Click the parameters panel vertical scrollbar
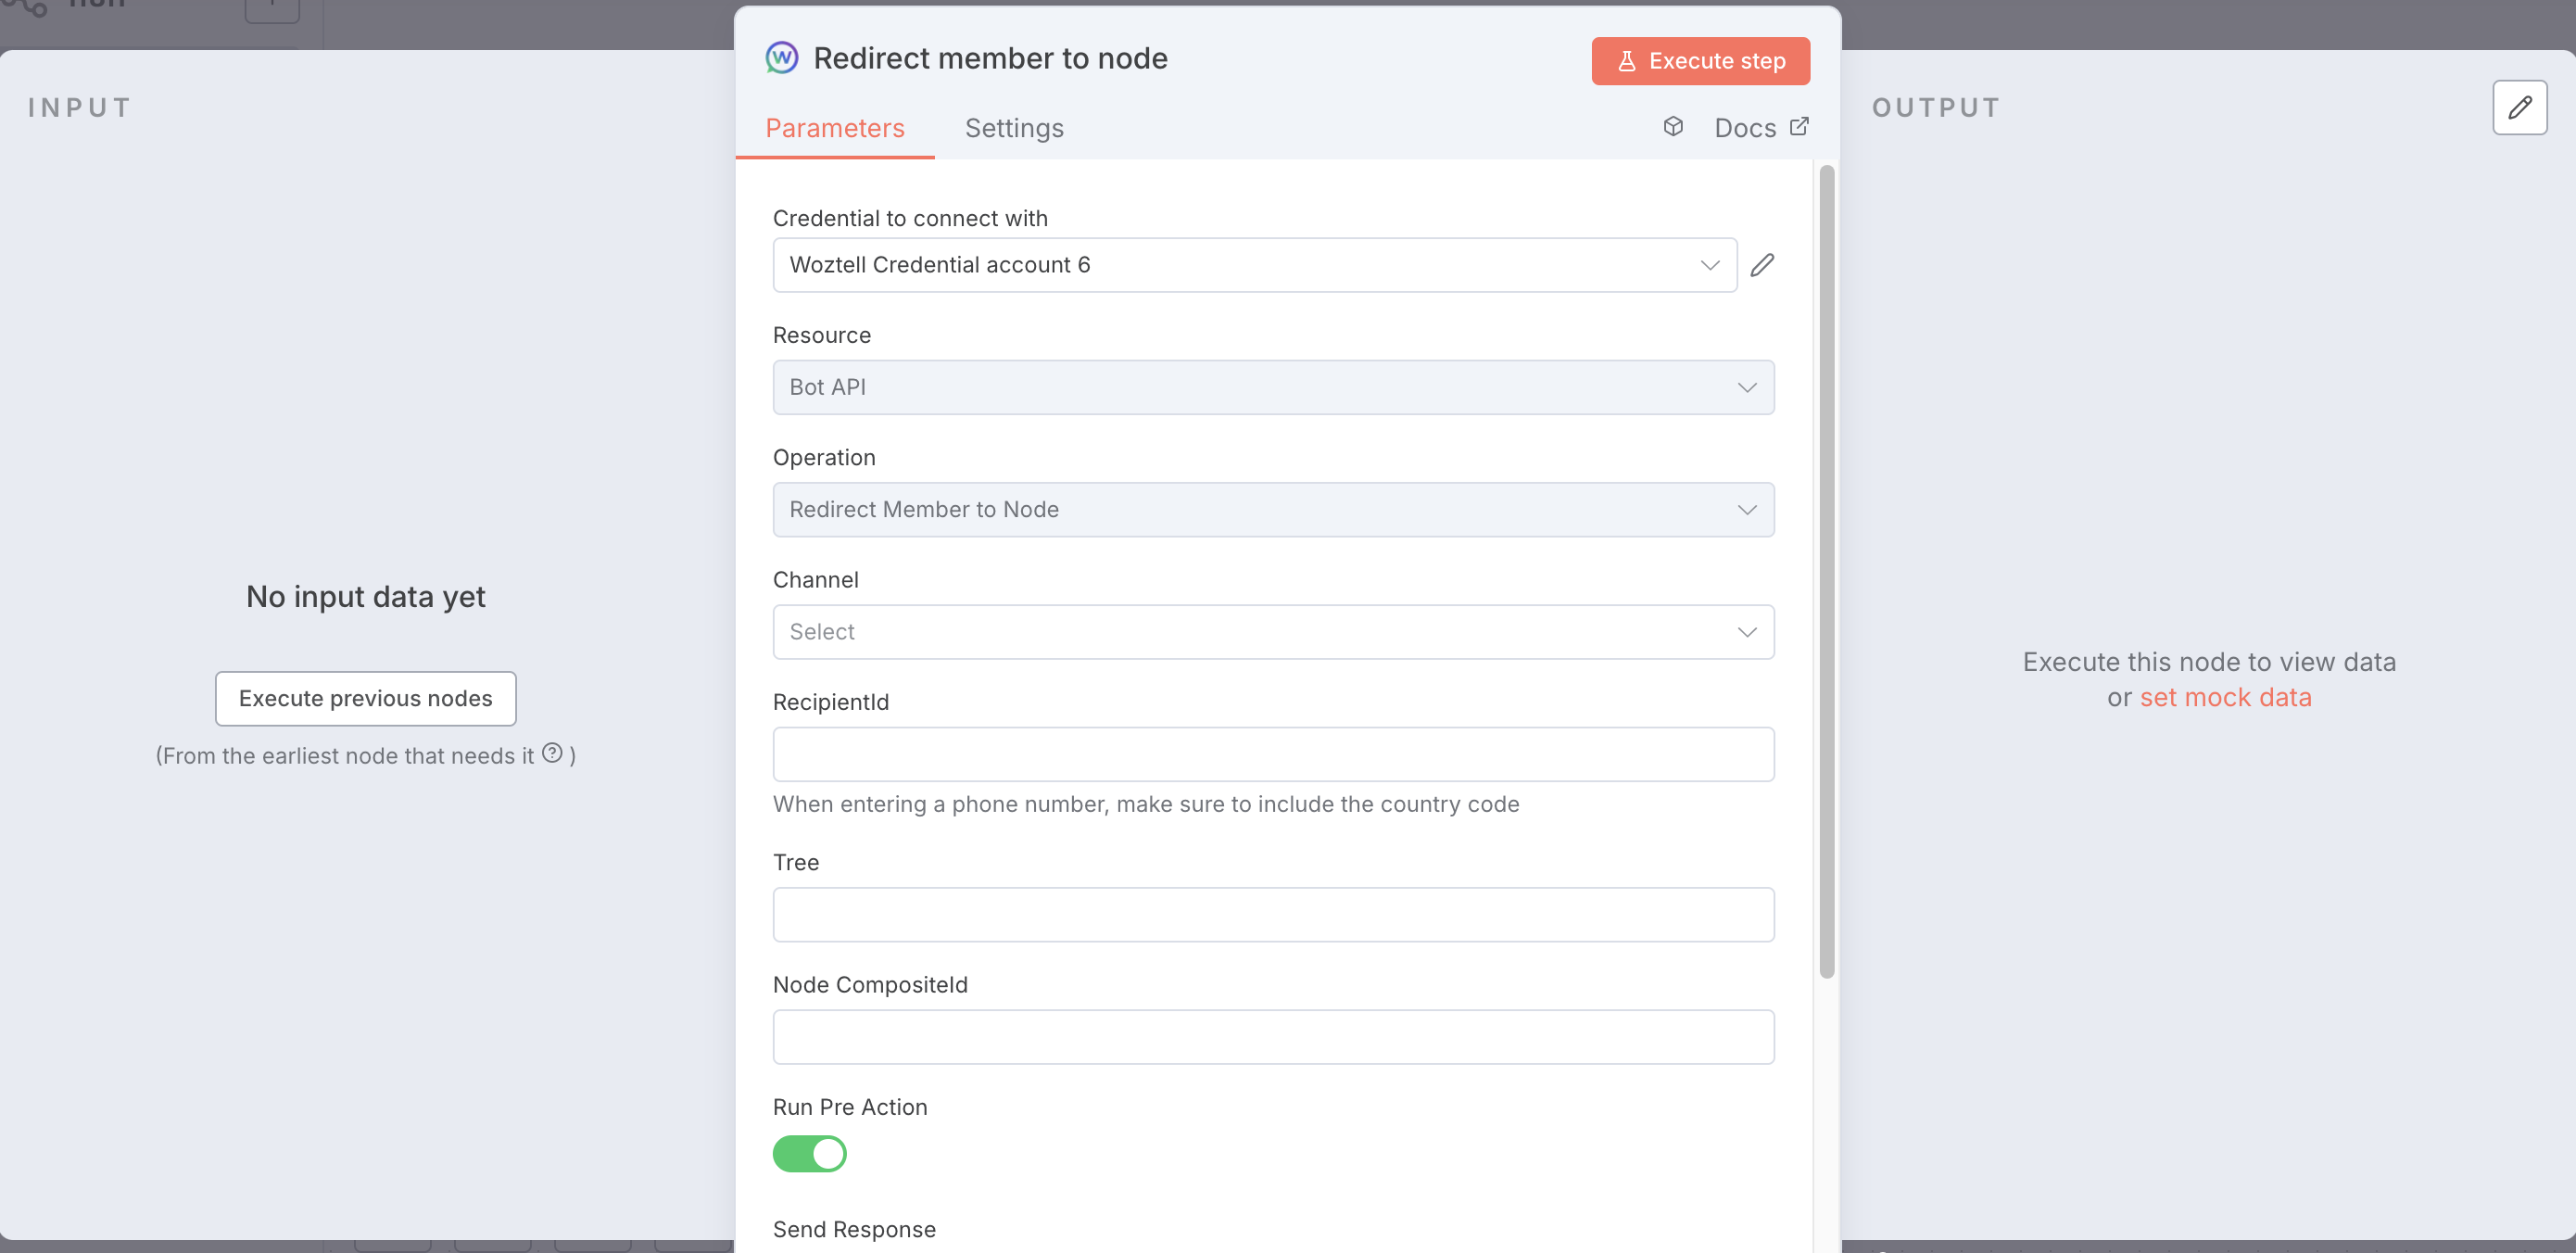 [1826, 570]
